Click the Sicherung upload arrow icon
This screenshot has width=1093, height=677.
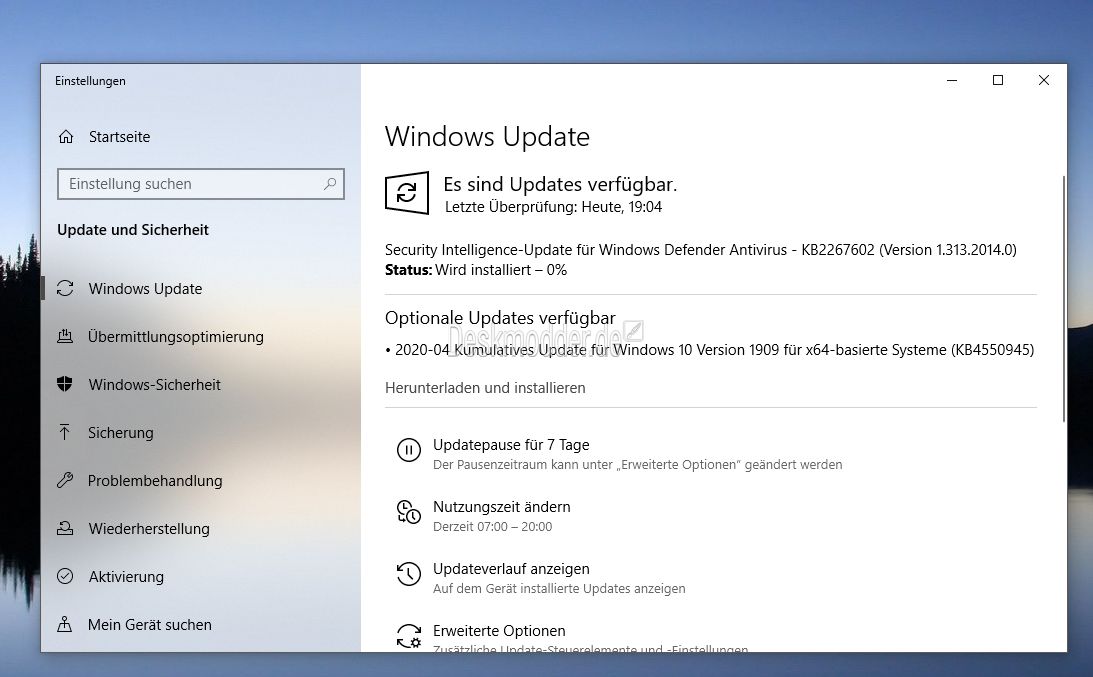tap(65, 432)
